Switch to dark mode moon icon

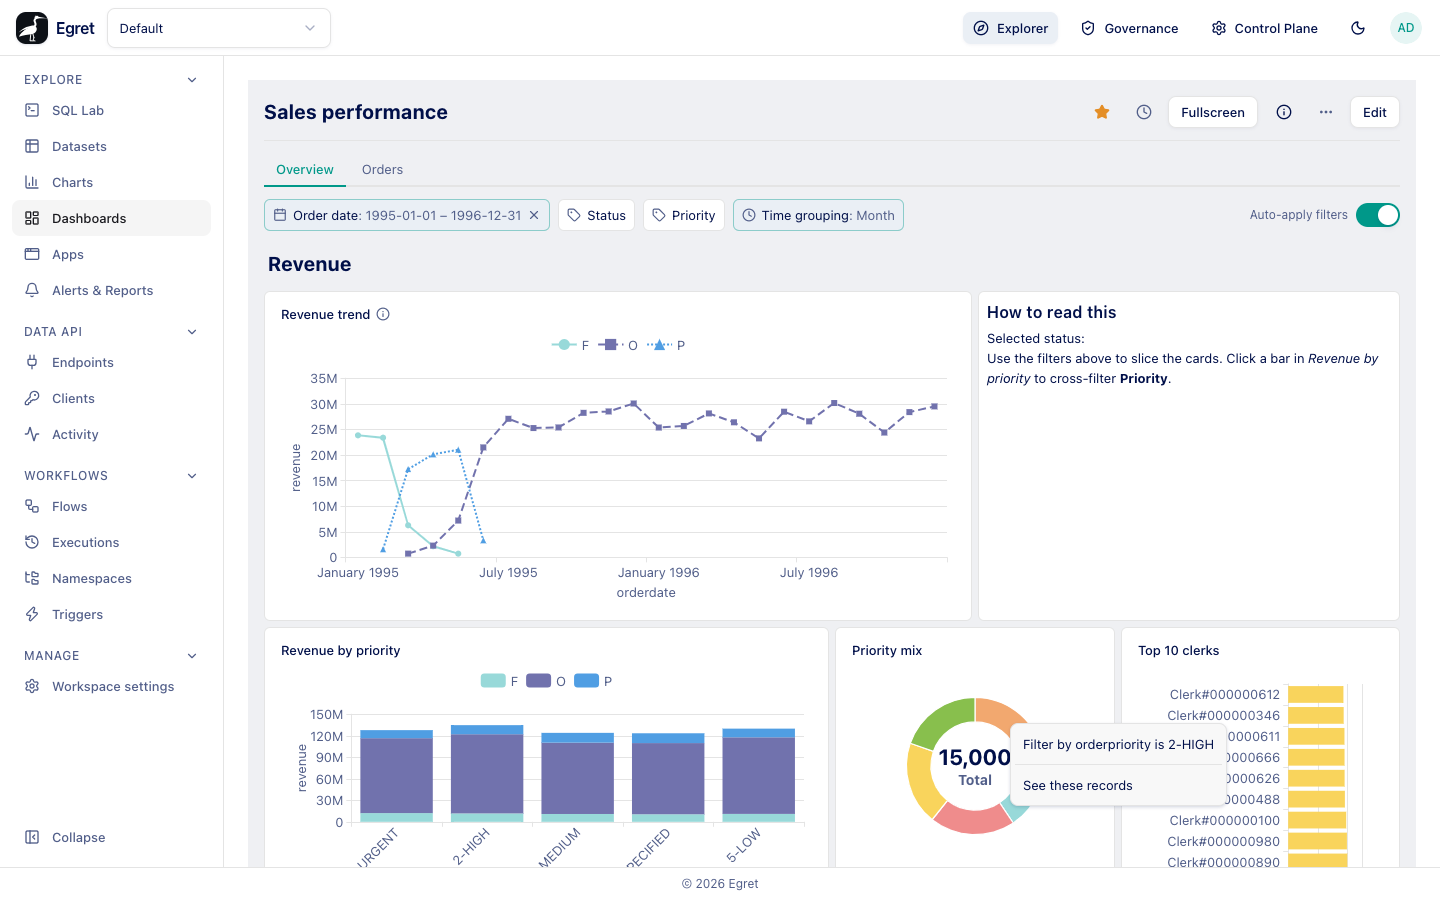click(x=1358, y=28)
